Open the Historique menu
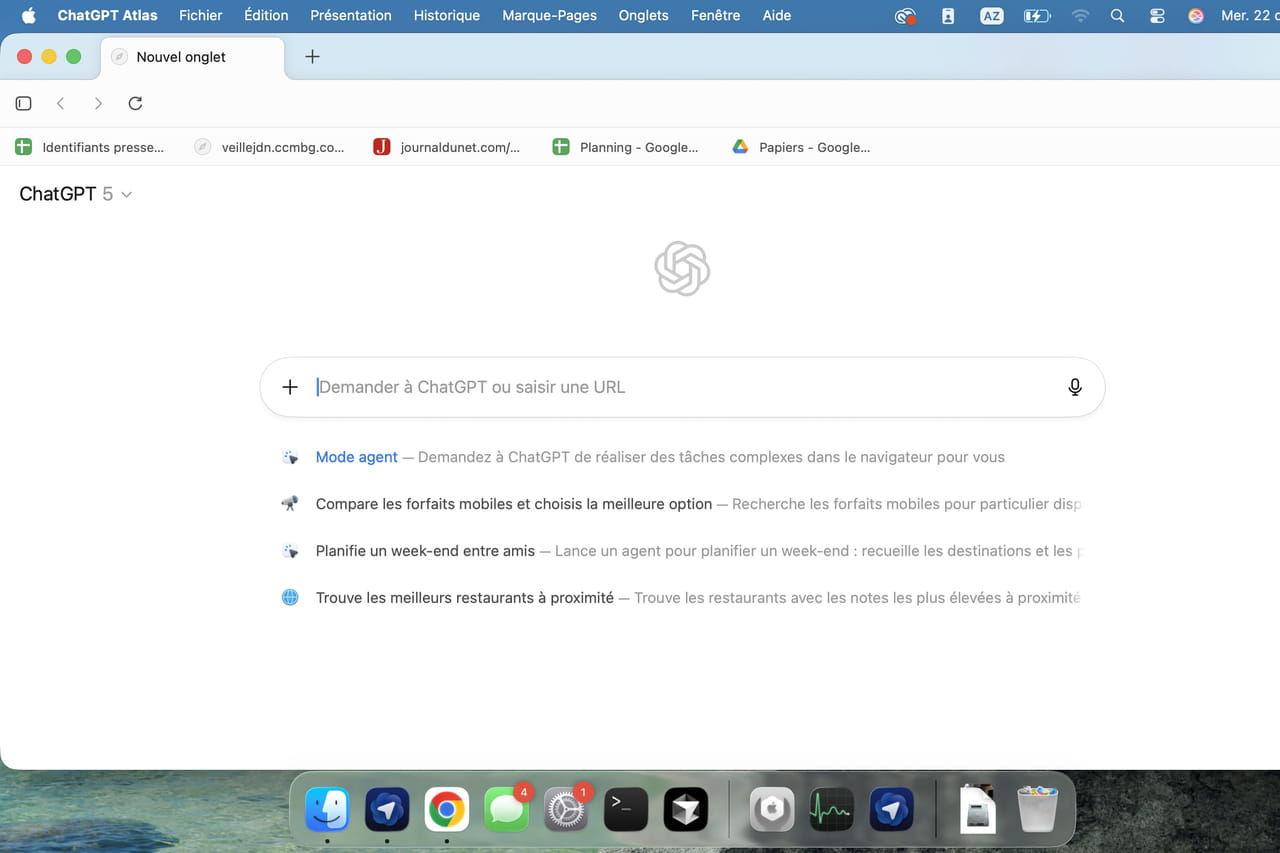The image size is (1280, 853). tap(446, 15)
